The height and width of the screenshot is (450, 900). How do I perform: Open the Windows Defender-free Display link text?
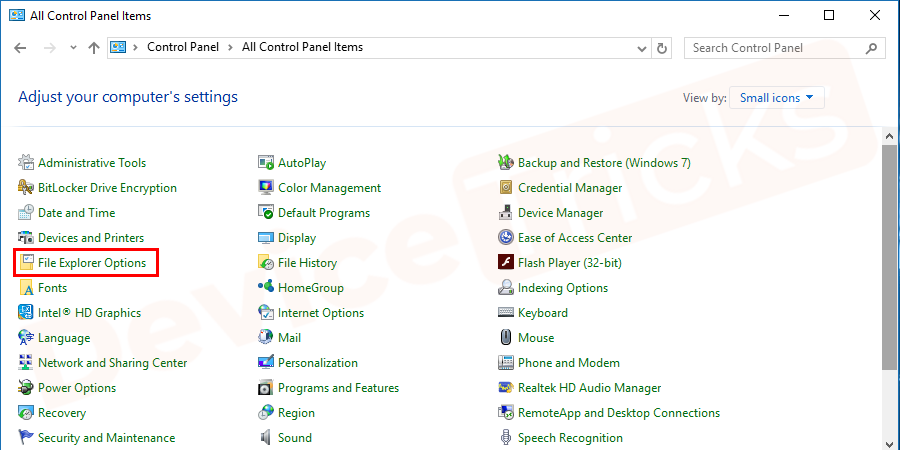[297, 238]
